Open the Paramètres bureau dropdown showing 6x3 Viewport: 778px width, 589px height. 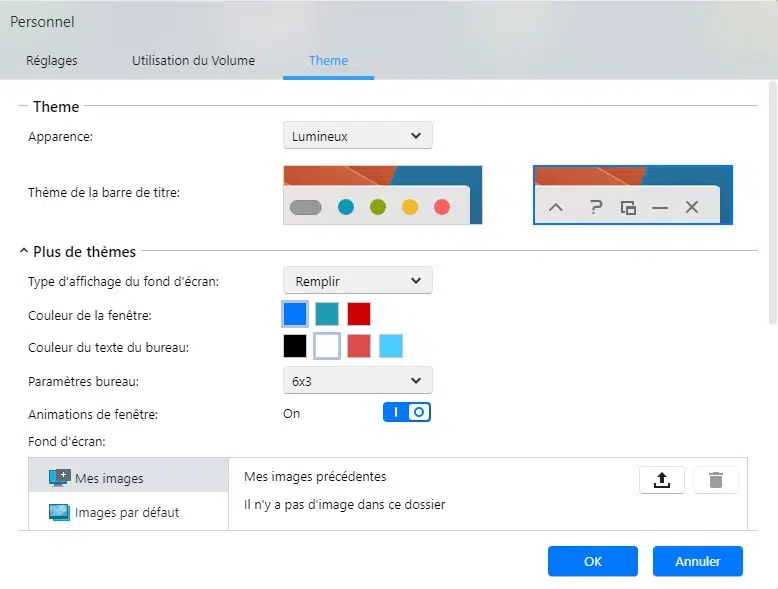[x=357, y=381]
